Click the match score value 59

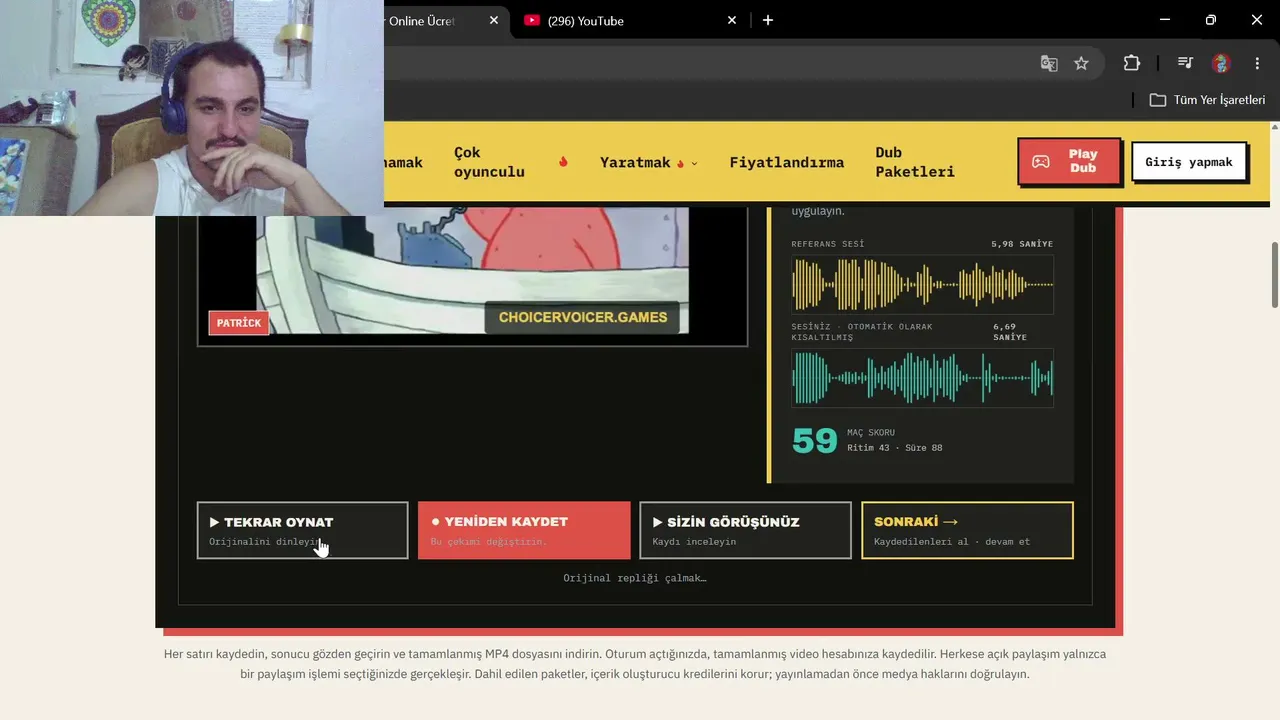tap(814, 441)
